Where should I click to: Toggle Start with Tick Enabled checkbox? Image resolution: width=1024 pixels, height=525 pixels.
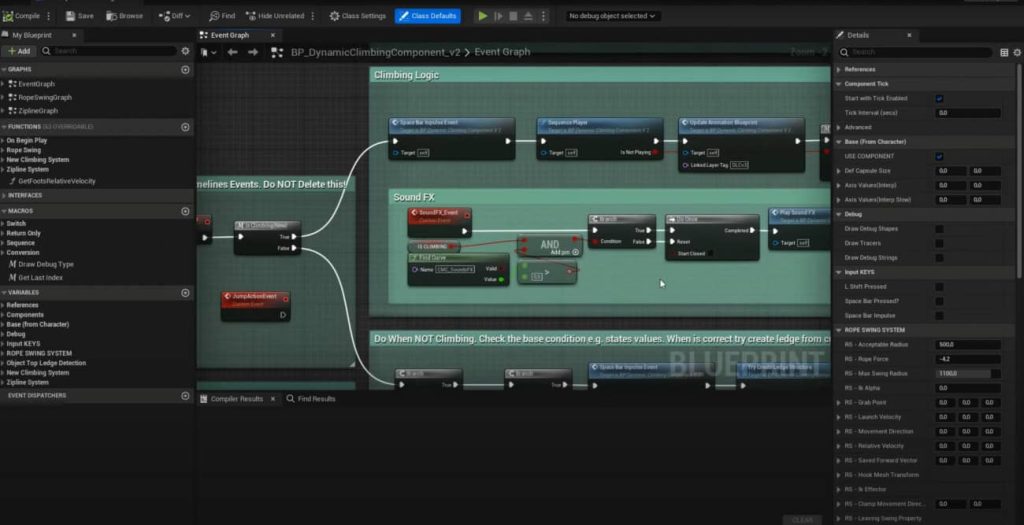(x=939, y=99)
